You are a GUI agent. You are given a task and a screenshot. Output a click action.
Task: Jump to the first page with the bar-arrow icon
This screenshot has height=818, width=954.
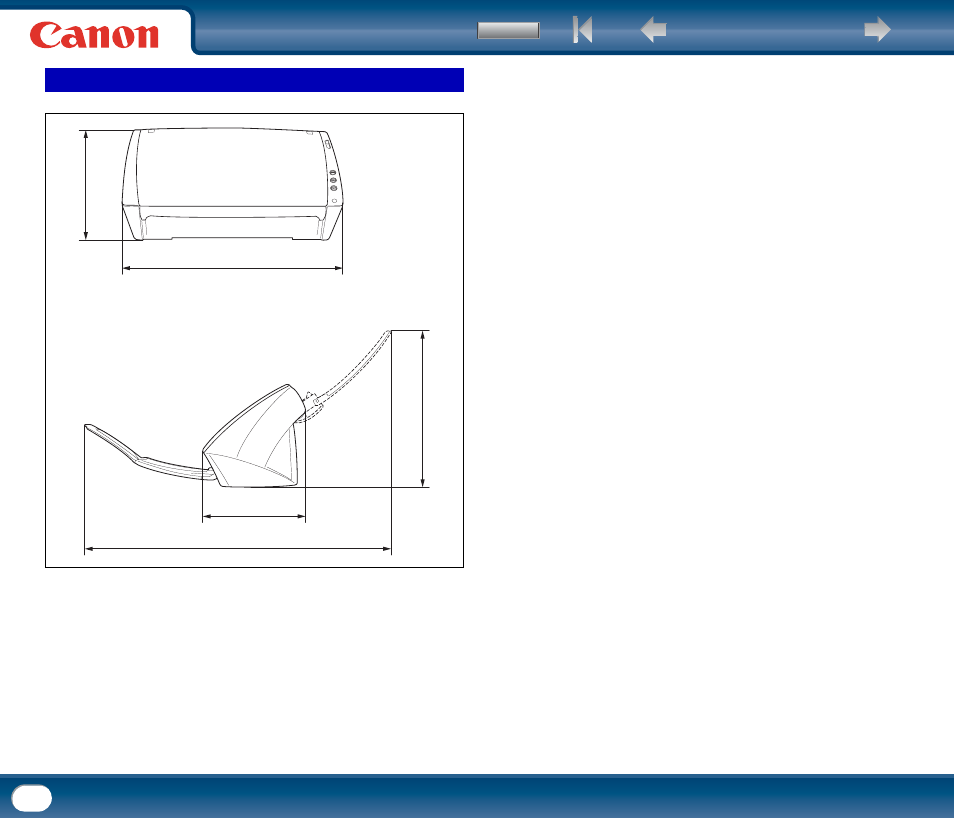point(582,29)
